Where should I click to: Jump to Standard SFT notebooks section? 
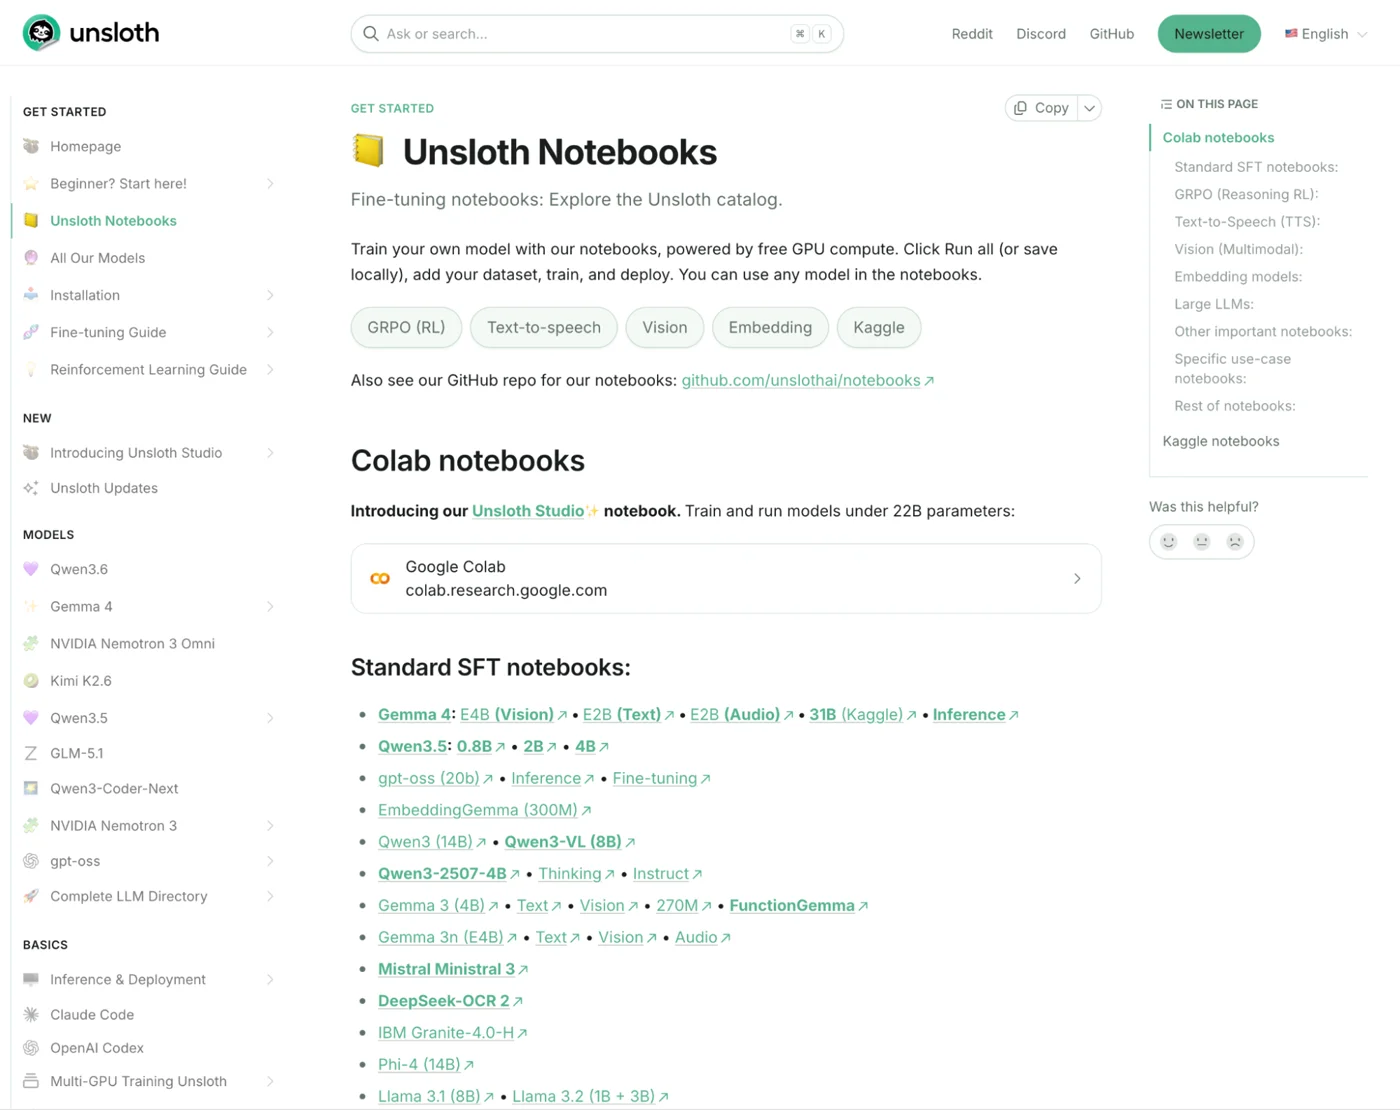coord(1256,167)
